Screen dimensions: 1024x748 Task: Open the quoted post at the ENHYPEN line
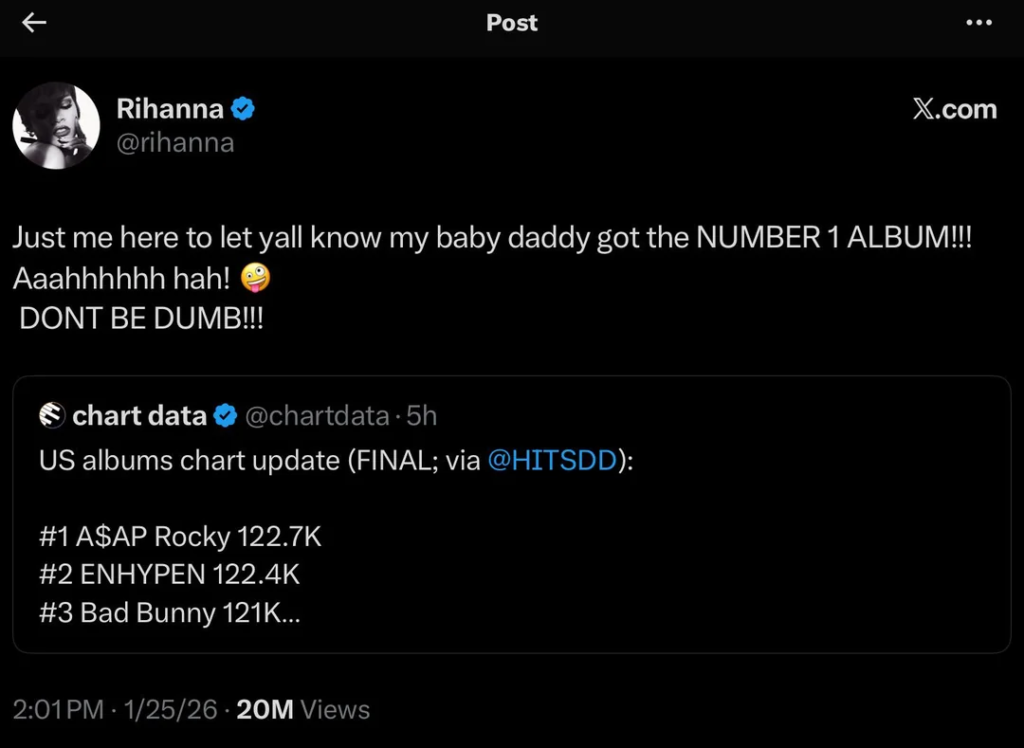[170, 575]
